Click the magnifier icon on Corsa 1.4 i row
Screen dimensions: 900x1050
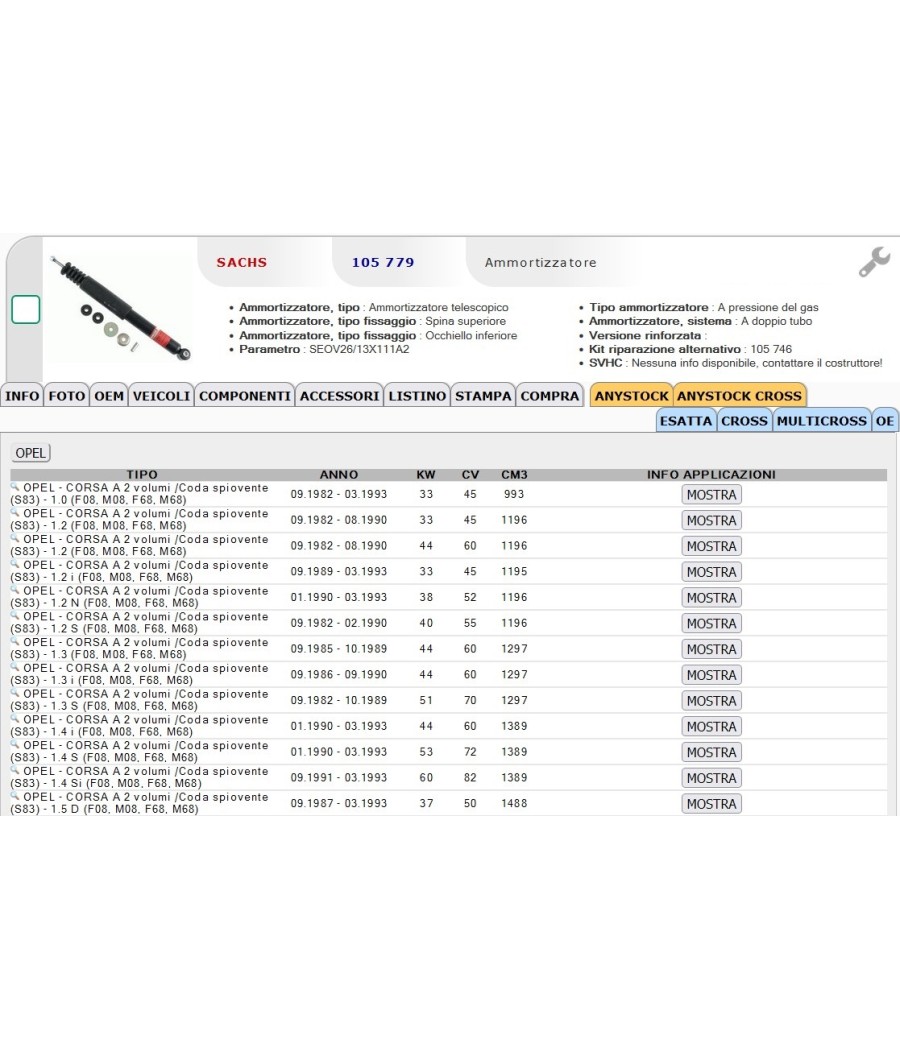tap(15, 719)
